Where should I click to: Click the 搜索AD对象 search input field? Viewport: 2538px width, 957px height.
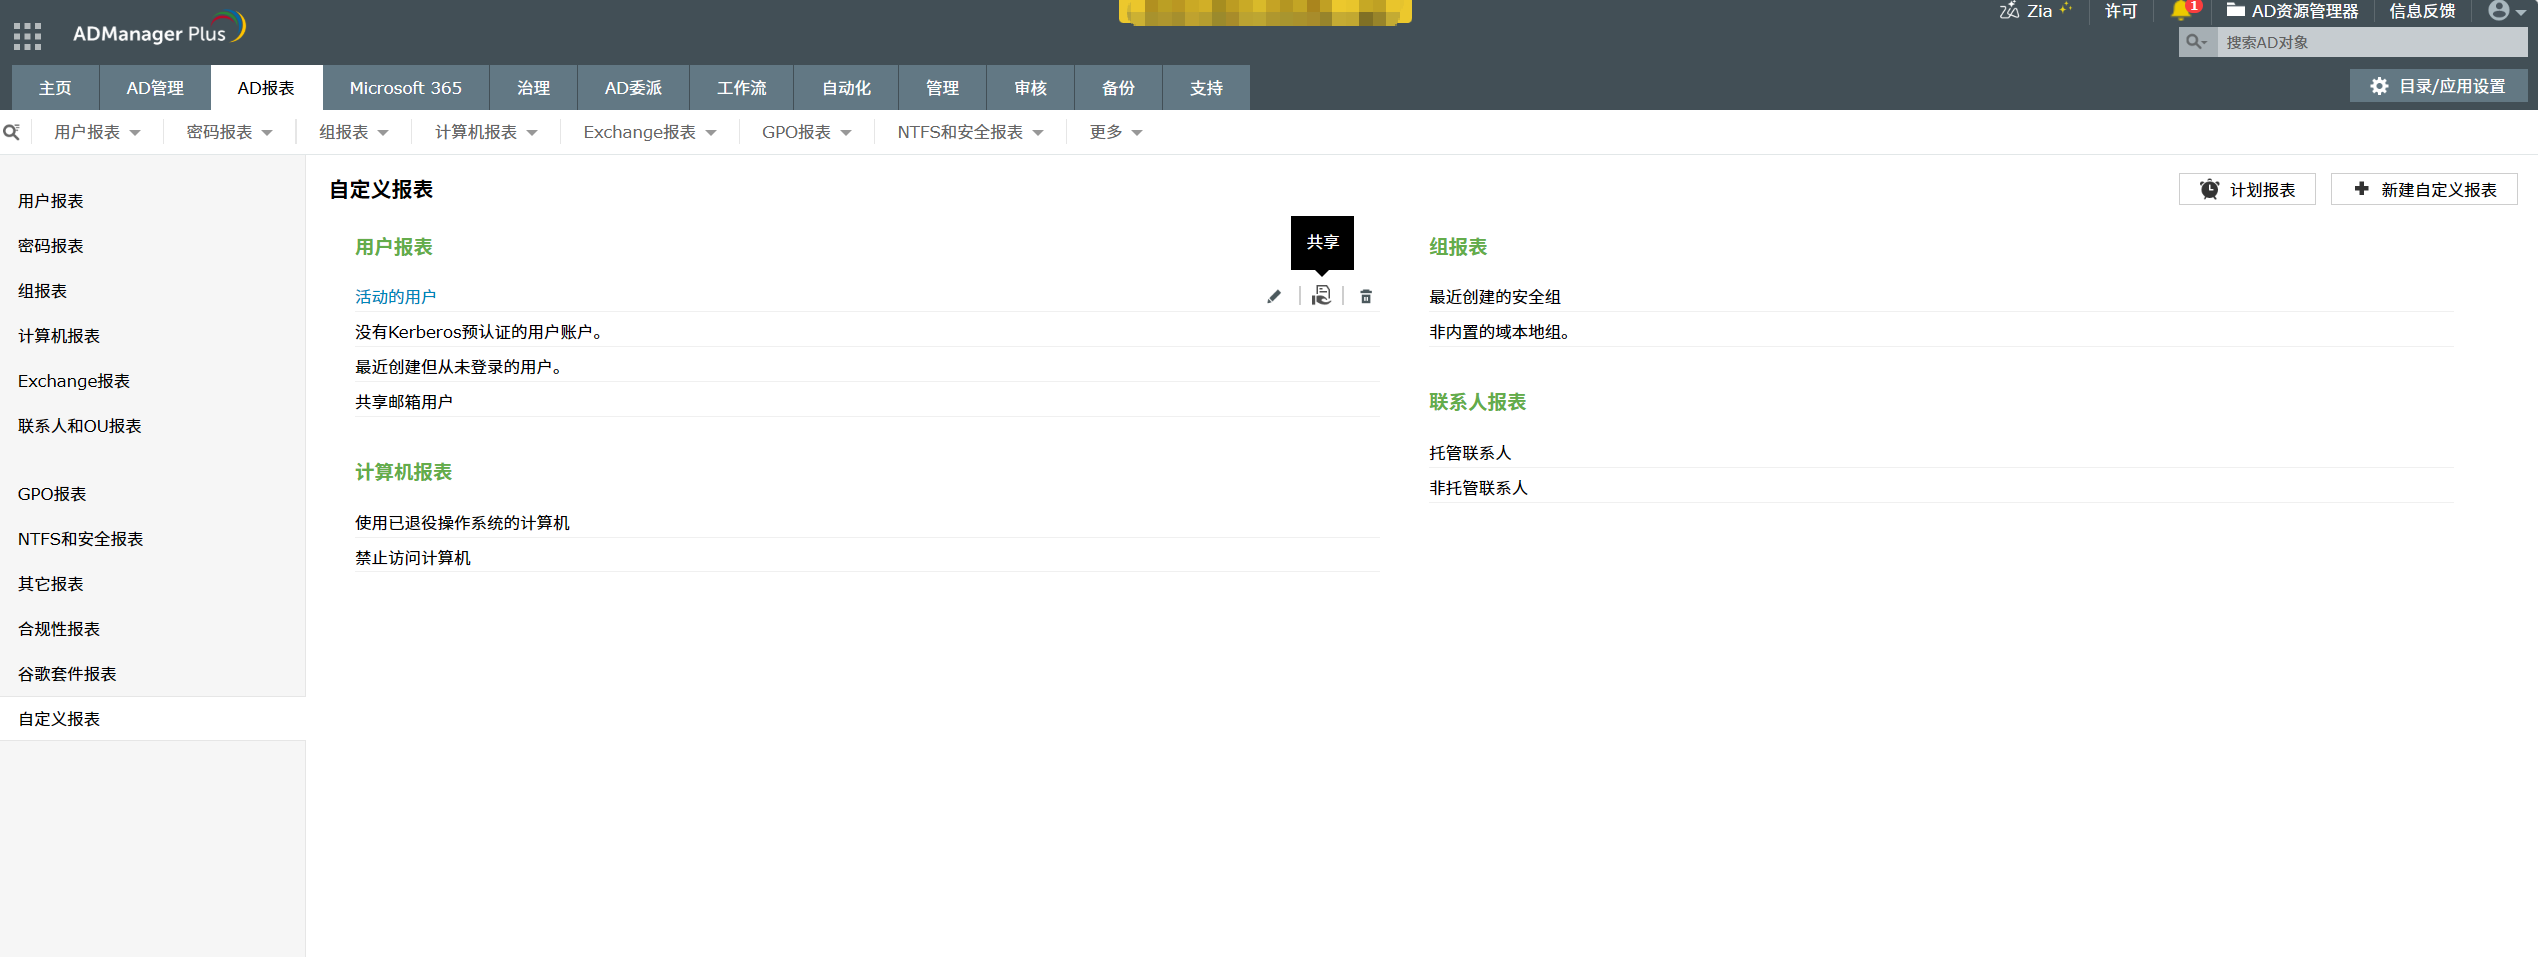click(x=2370, y=42)
